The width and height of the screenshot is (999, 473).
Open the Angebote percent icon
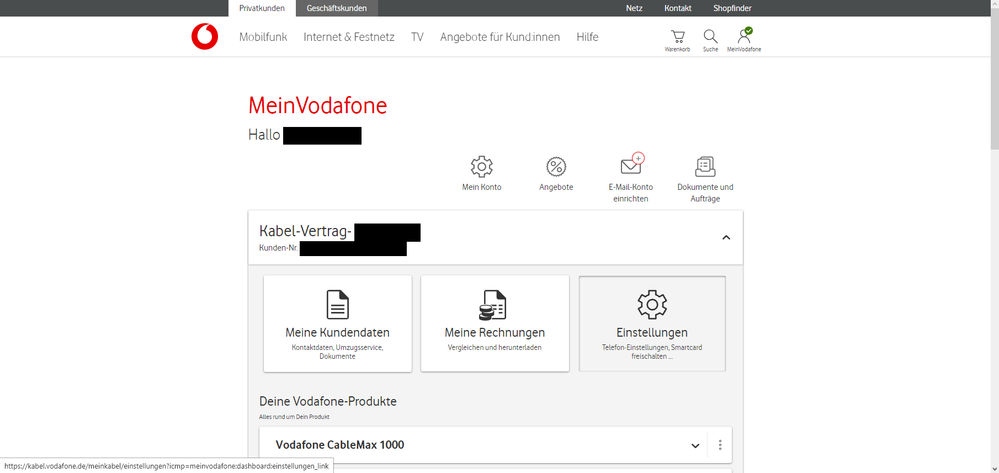[556, 167]
